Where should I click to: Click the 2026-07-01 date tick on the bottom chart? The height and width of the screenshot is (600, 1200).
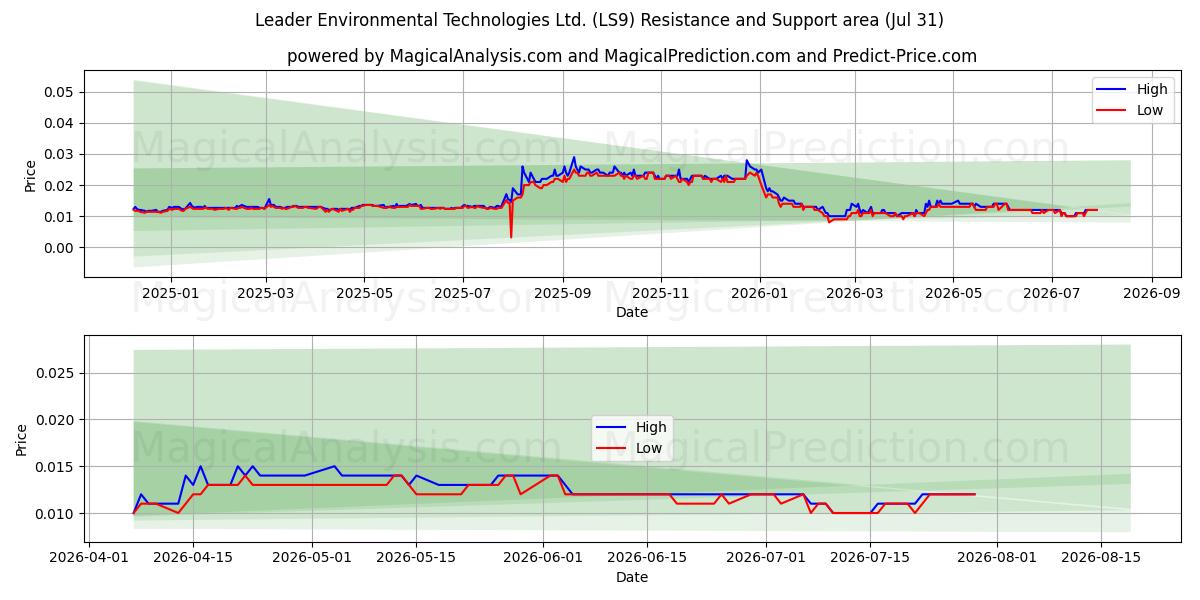[x=766, y=559]
